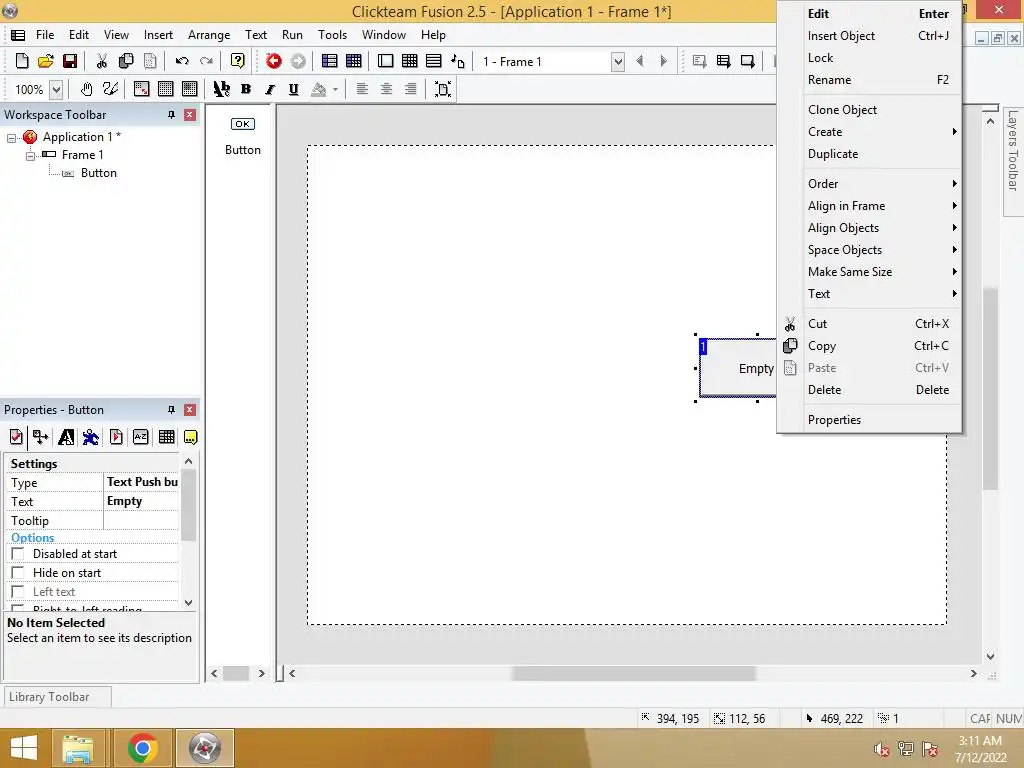Image resolution: width=1024 pixels, height=768 pixels.
Task: Center the frame with the rightmost toolbar icon
Action: click(443, 89)
